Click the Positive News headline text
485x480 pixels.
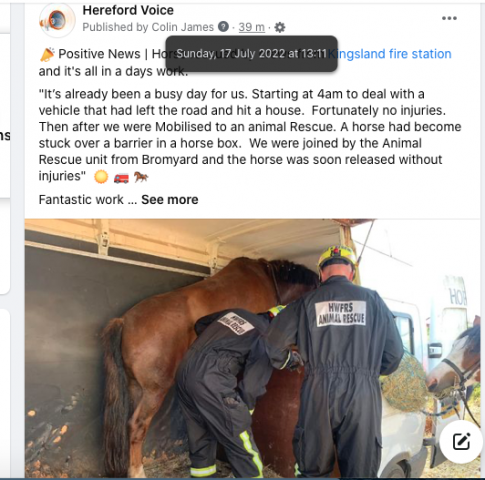99,54
